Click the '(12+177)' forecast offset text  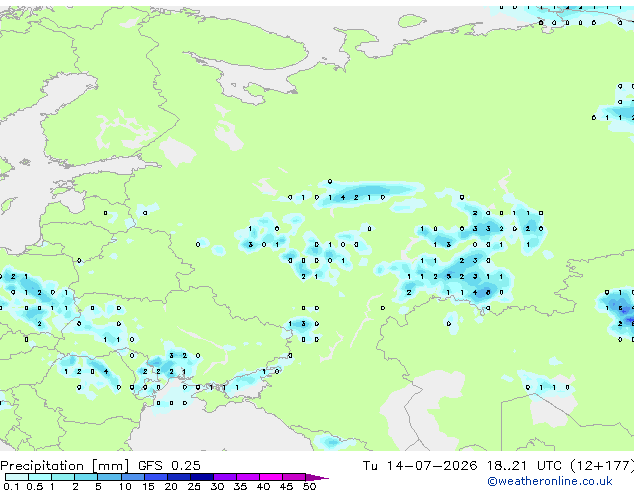click(x=602, y=466)
